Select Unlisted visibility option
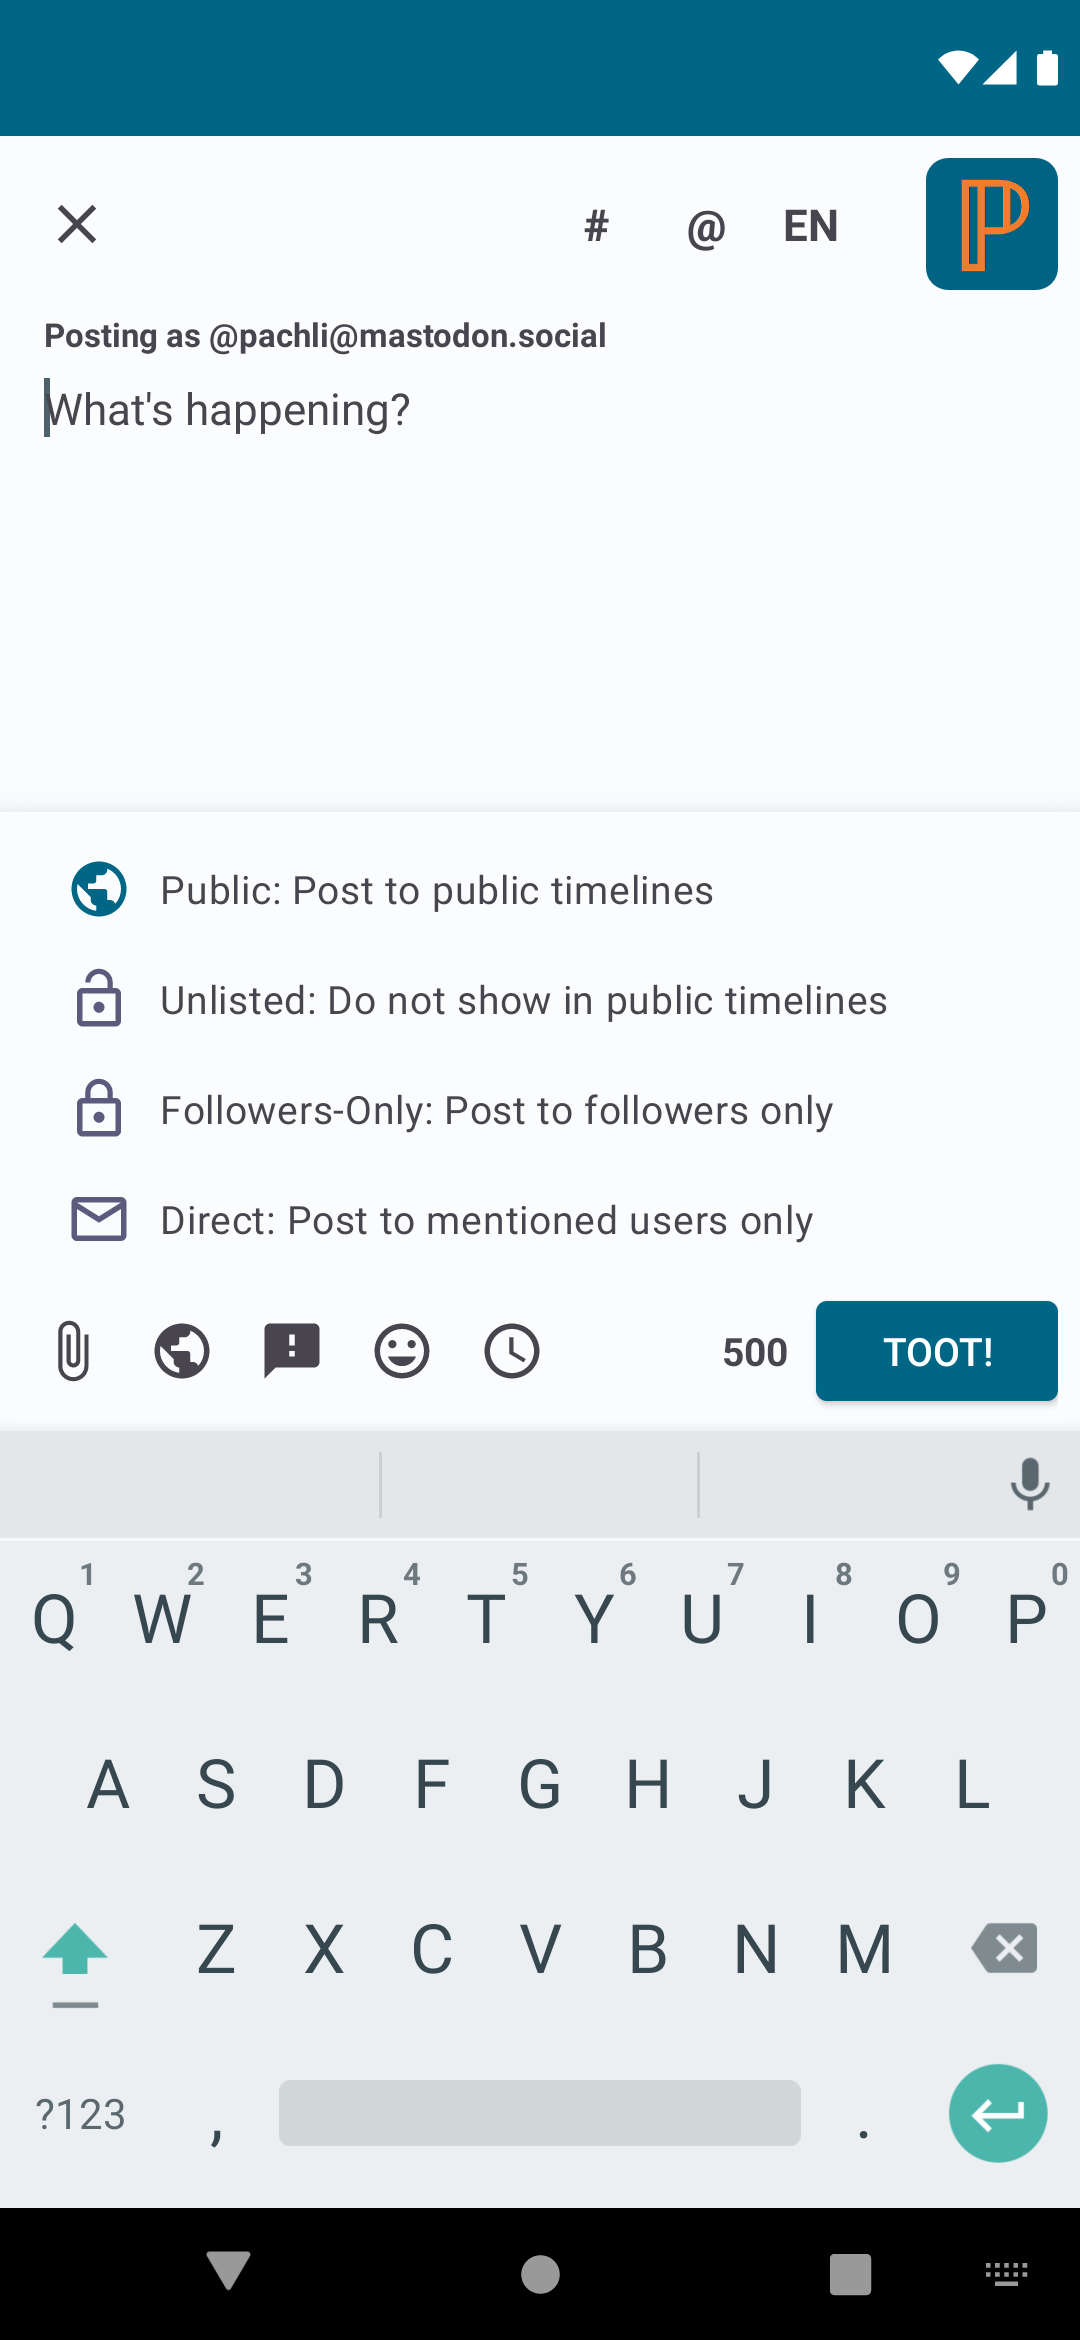This screenshot has height=2340, width=1080. [x=523, y=1000]
